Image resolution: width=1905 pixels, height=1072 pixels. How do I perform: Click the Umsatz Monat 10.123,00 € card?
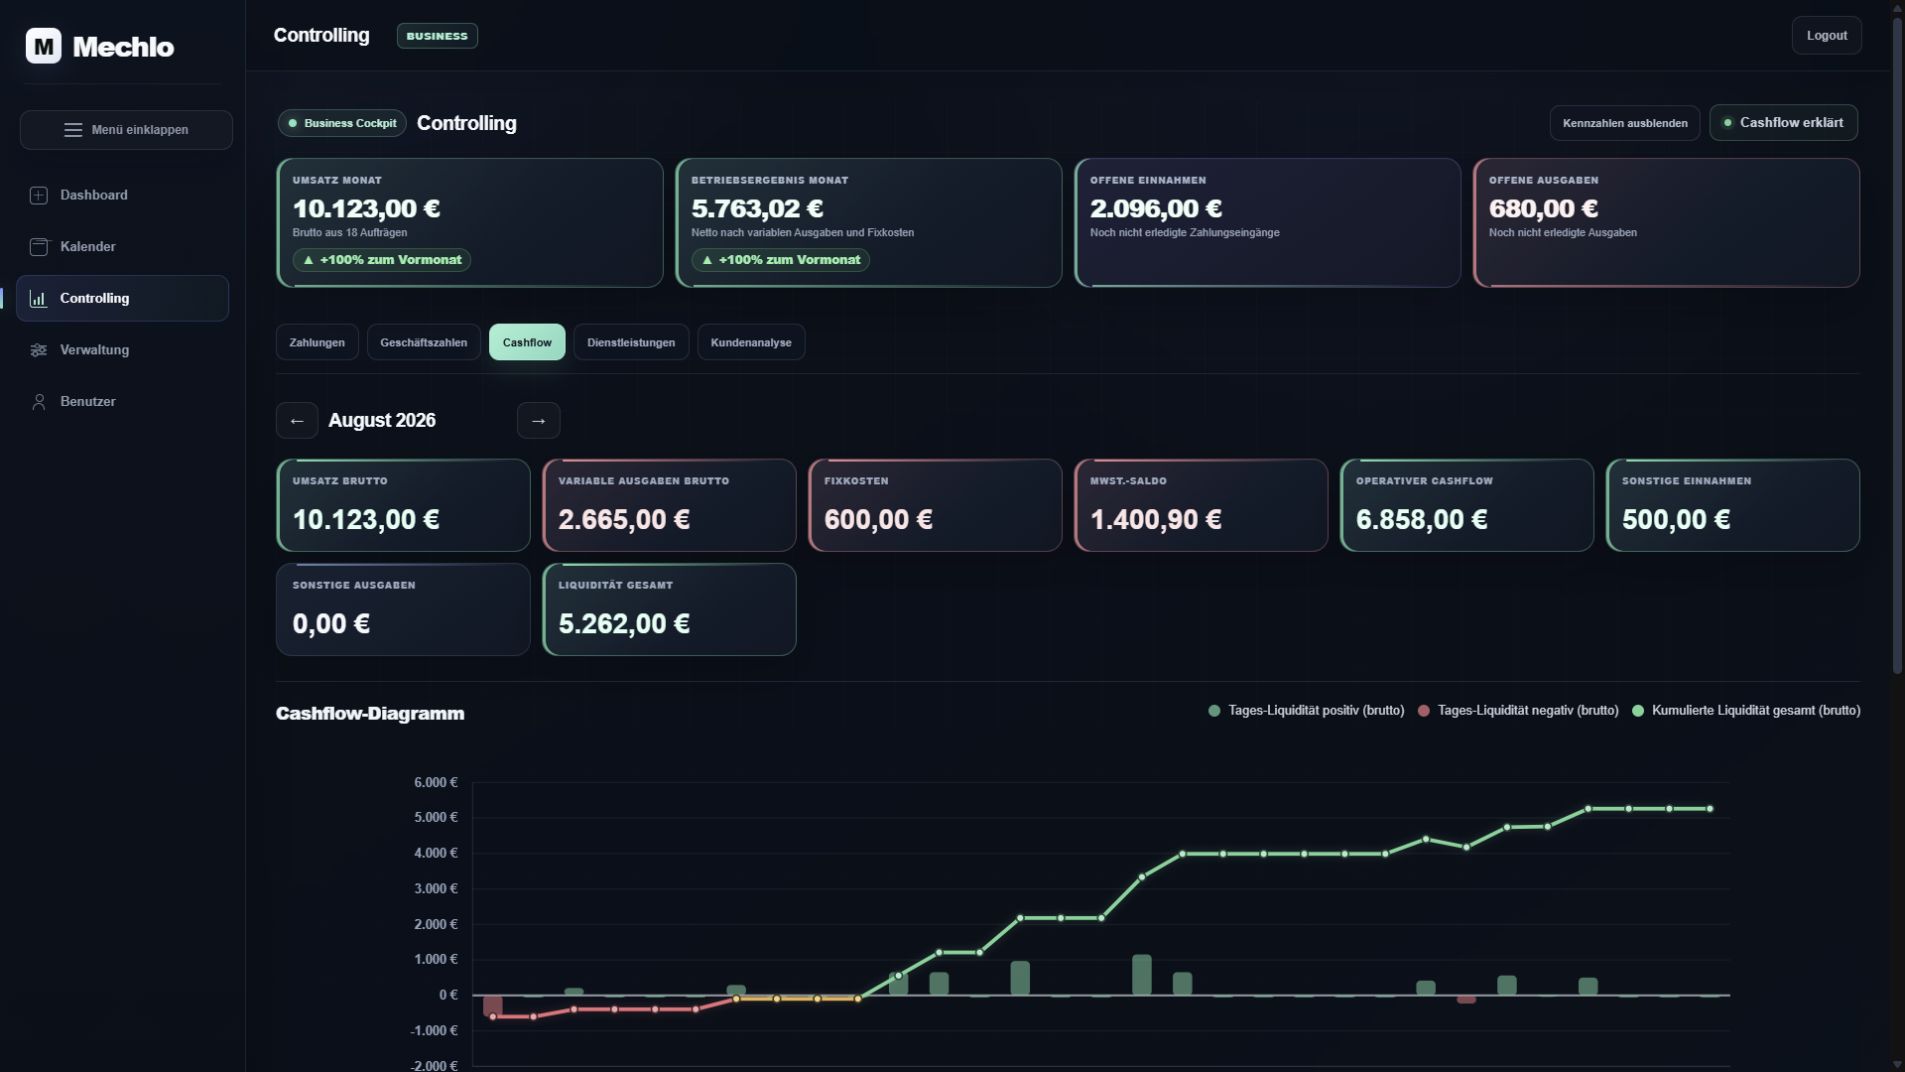pyautogui.click(x=469, y=223)
